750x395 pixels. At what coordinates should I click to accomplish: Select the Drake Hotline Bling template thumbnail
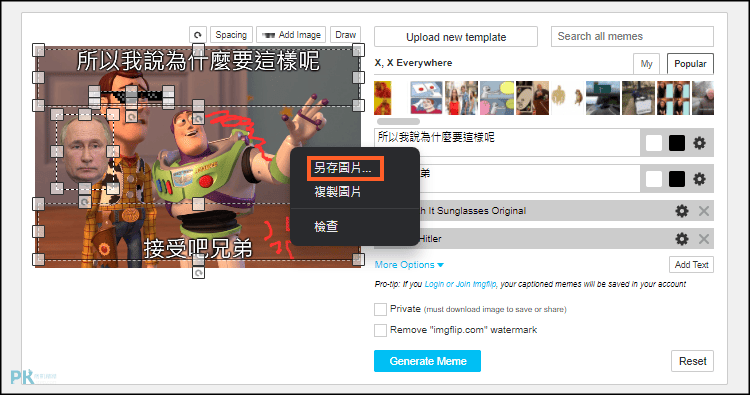(x=383, y=98)
